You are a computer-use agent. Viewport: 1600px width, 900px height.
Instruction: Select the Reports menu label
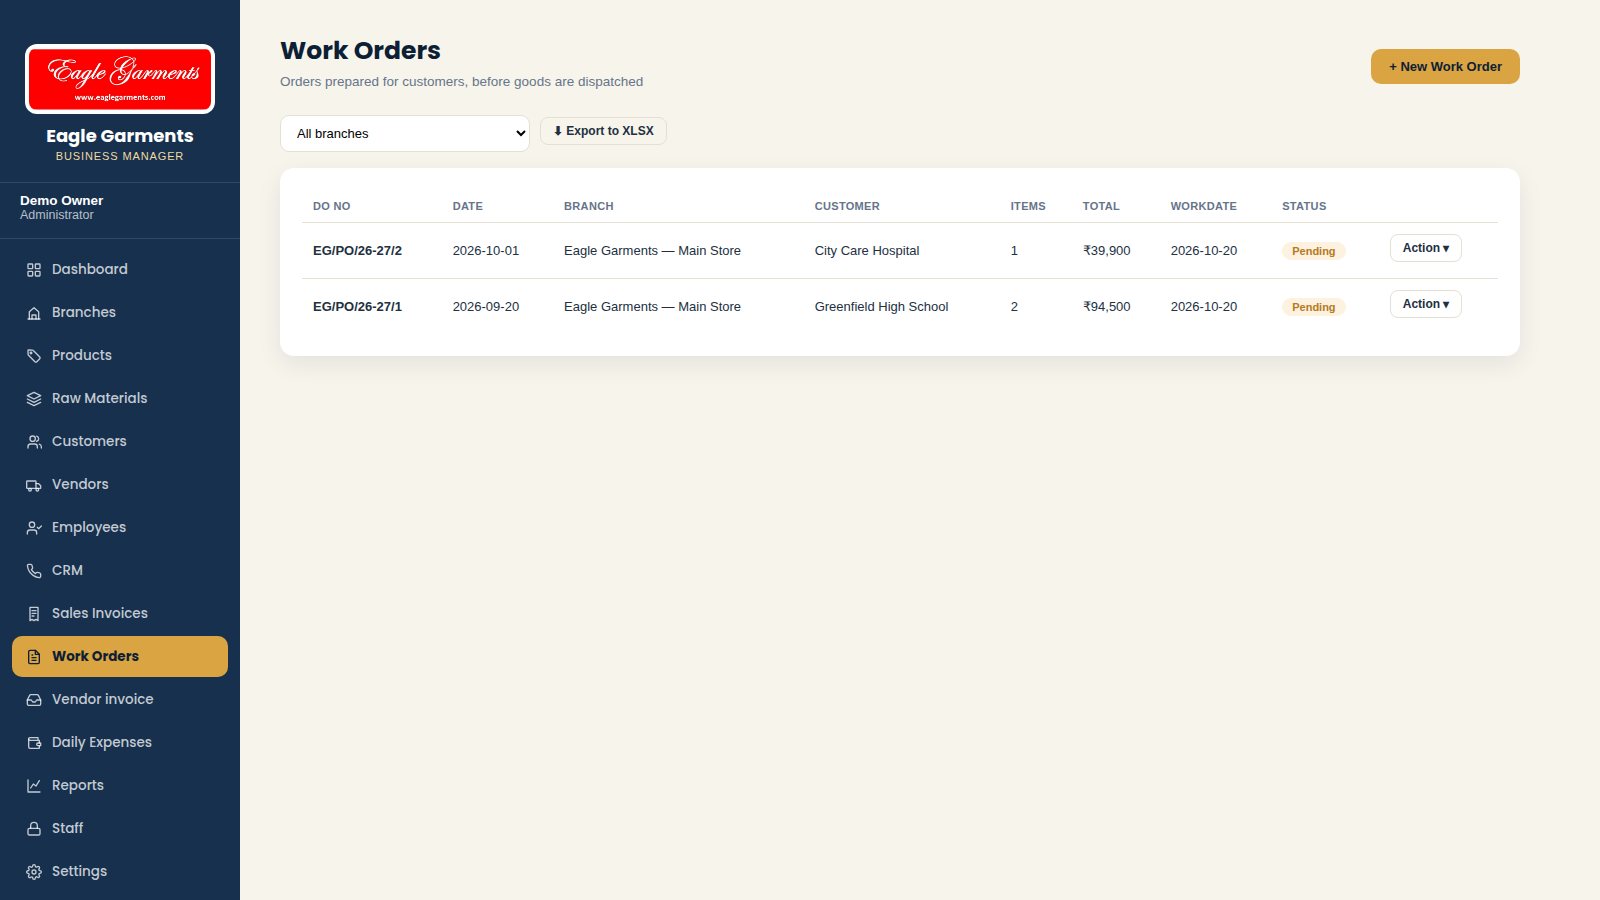78,785
